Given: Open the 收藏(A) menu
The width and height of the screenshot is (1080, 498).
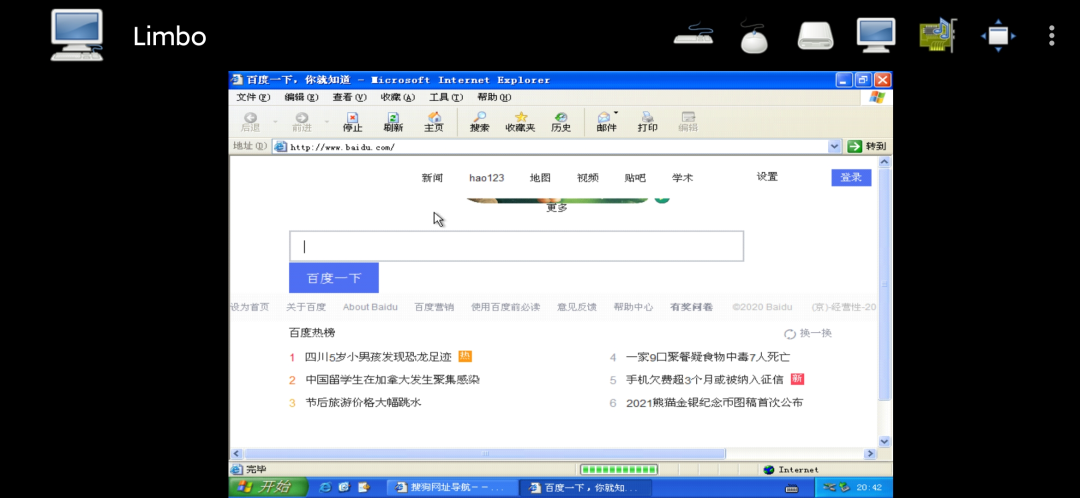Looking at the screenshot, I should click(397, 97).
